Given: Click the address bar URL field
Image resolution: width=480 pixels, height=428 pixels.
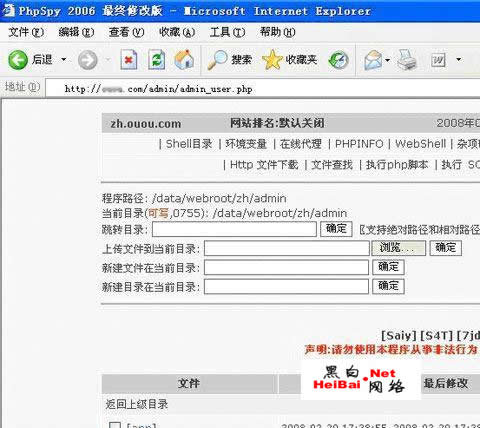Looking at the screenshot, I should (263, 89).
